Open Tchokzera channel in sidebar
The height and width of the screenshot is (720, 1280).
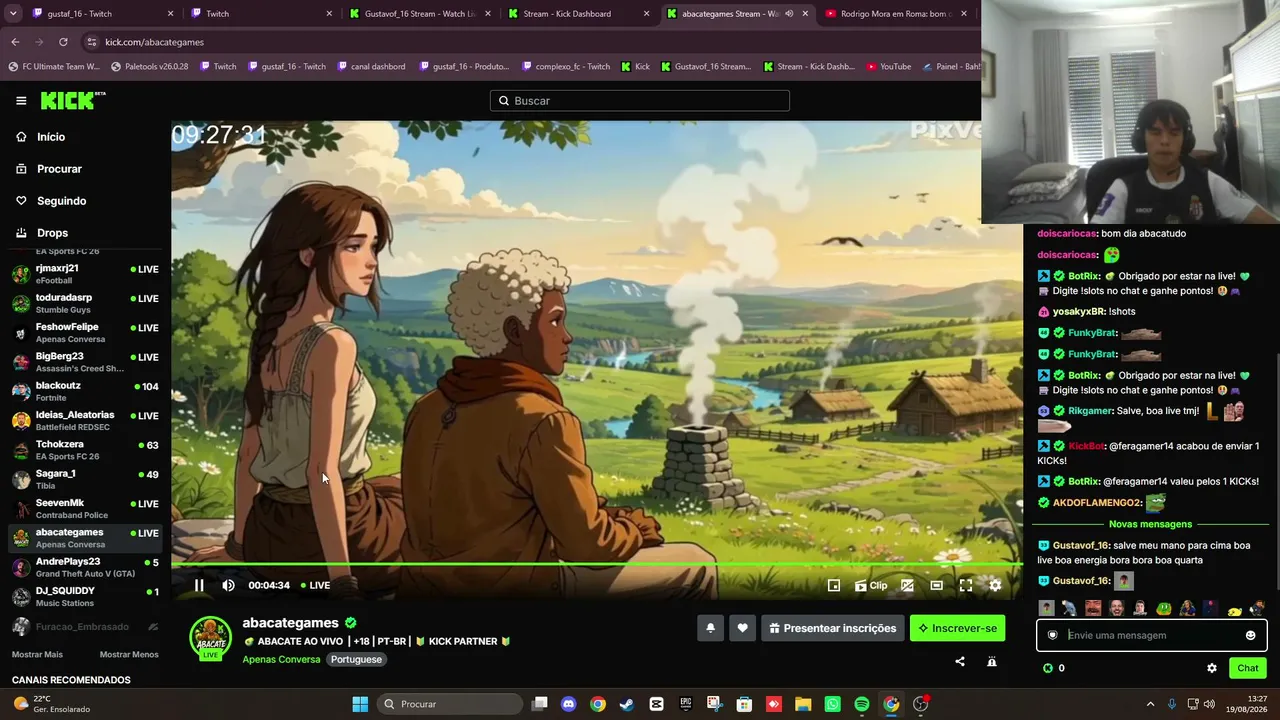[x=85, y=450]
